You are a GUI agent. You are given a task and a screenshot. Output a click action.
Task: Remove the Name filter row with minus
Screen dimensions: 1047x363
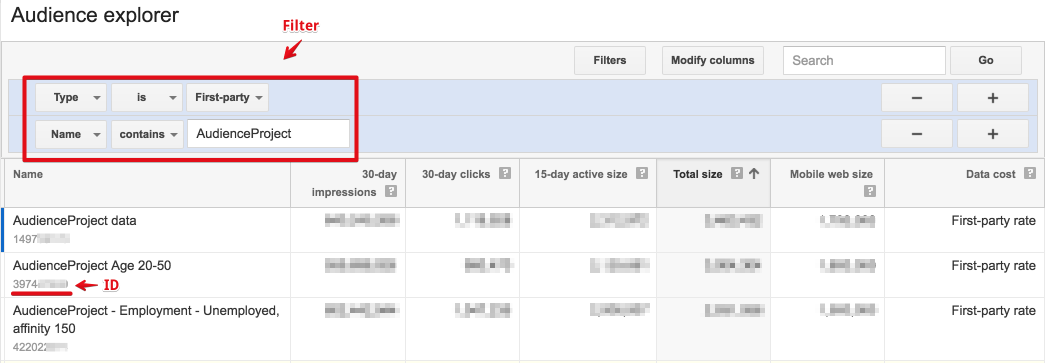click(917, 134)
